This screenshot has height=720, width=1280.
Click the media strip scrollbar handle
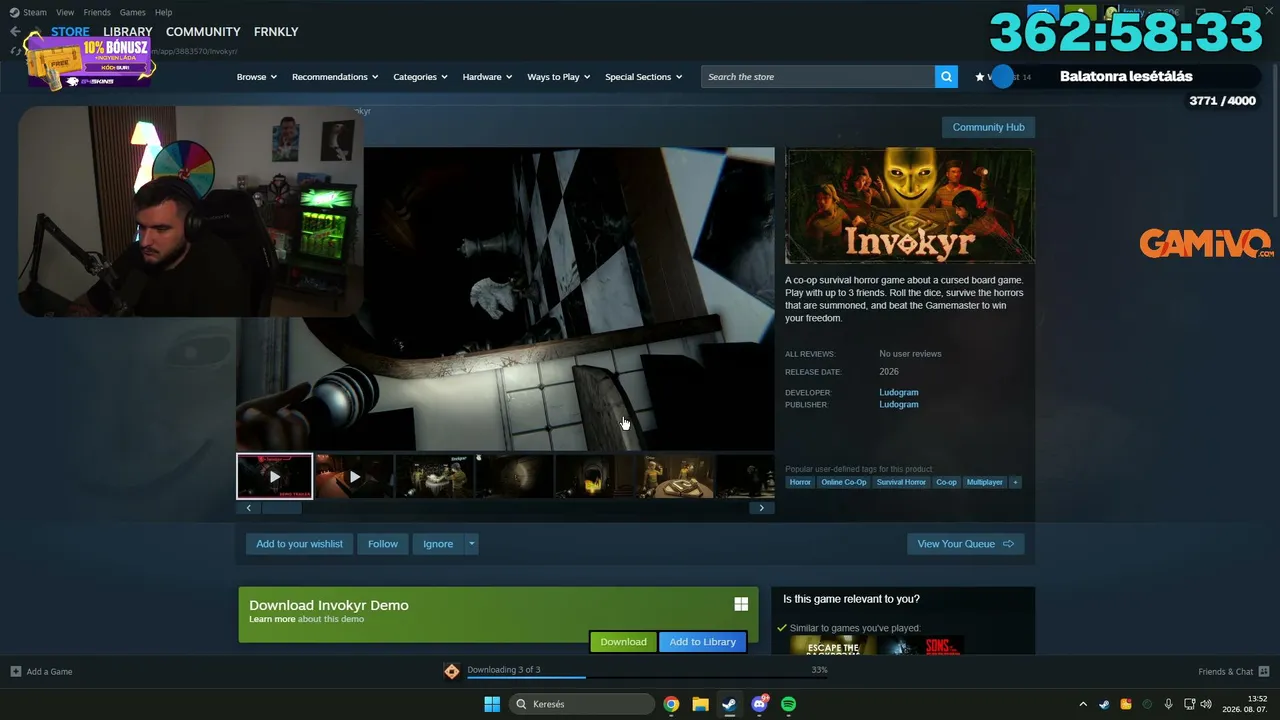point(281,508)
